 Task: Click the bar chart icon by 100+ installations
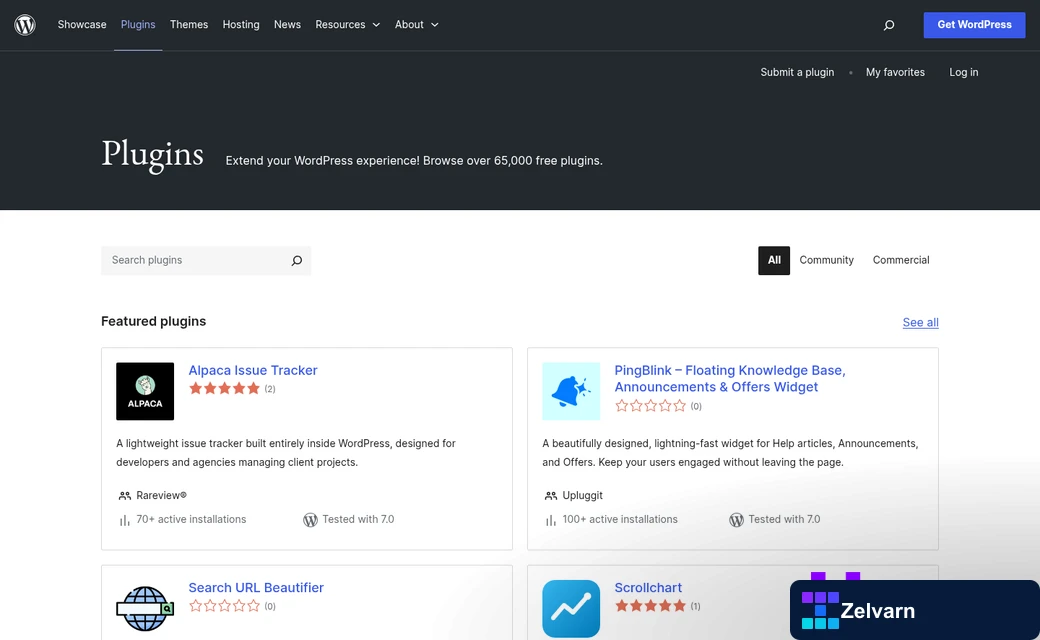click(x=550, y=520)
